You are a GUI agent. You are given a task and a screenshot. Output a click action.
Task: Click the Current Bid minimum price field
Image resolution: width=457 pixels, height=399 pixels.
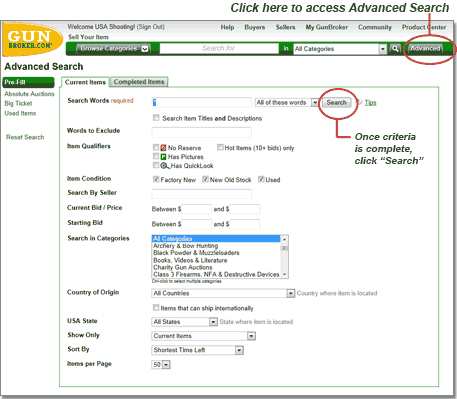click(197, 209)
